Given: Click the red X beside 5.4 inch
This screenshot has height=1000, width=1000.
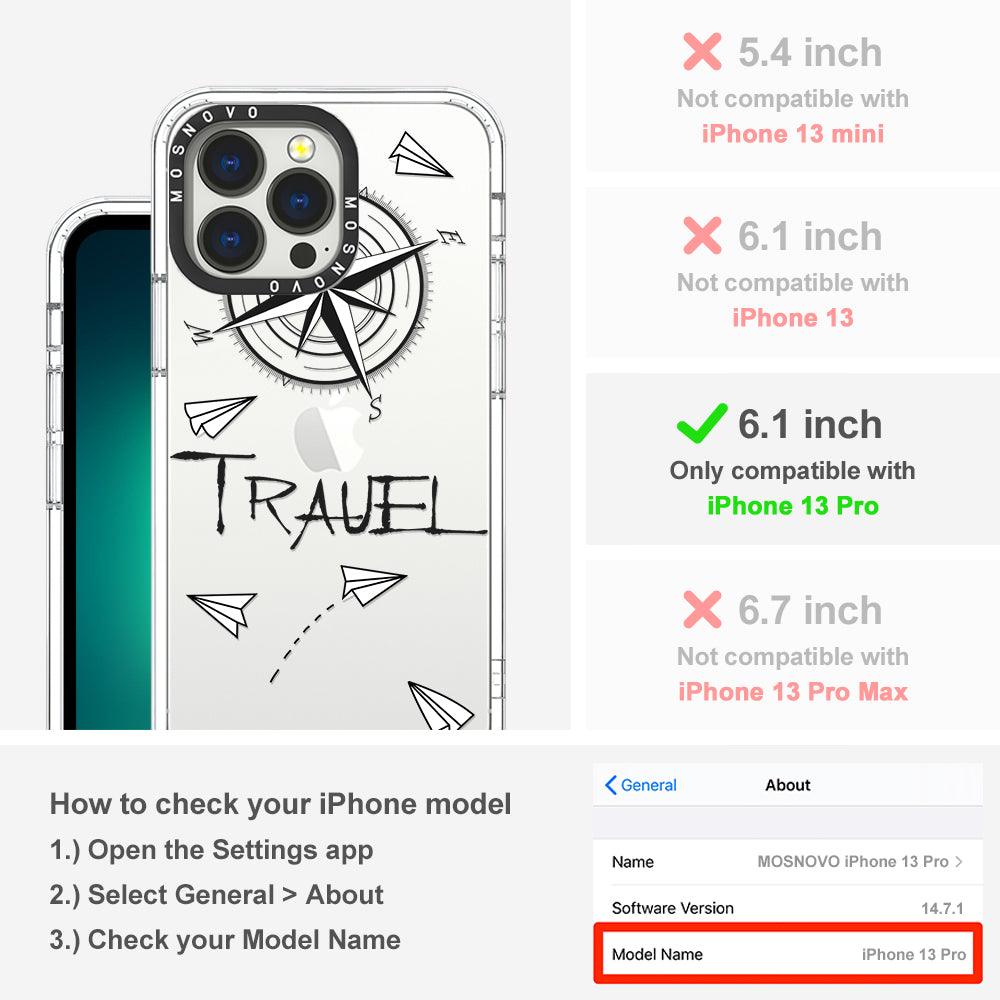Looking at the screenshot, I should point(702,52).
